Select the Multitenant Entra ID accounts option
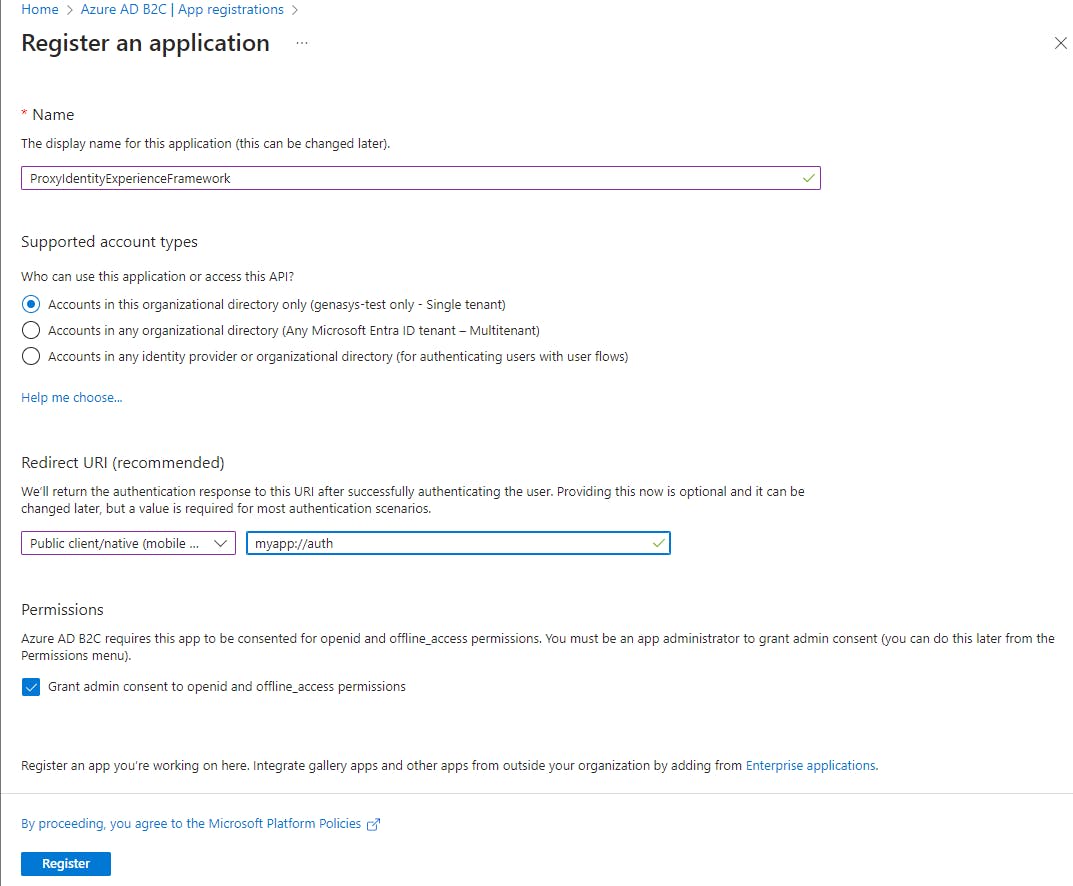Image resolution: width=1073 pixels, height=886 pixels. pos(31,330)
